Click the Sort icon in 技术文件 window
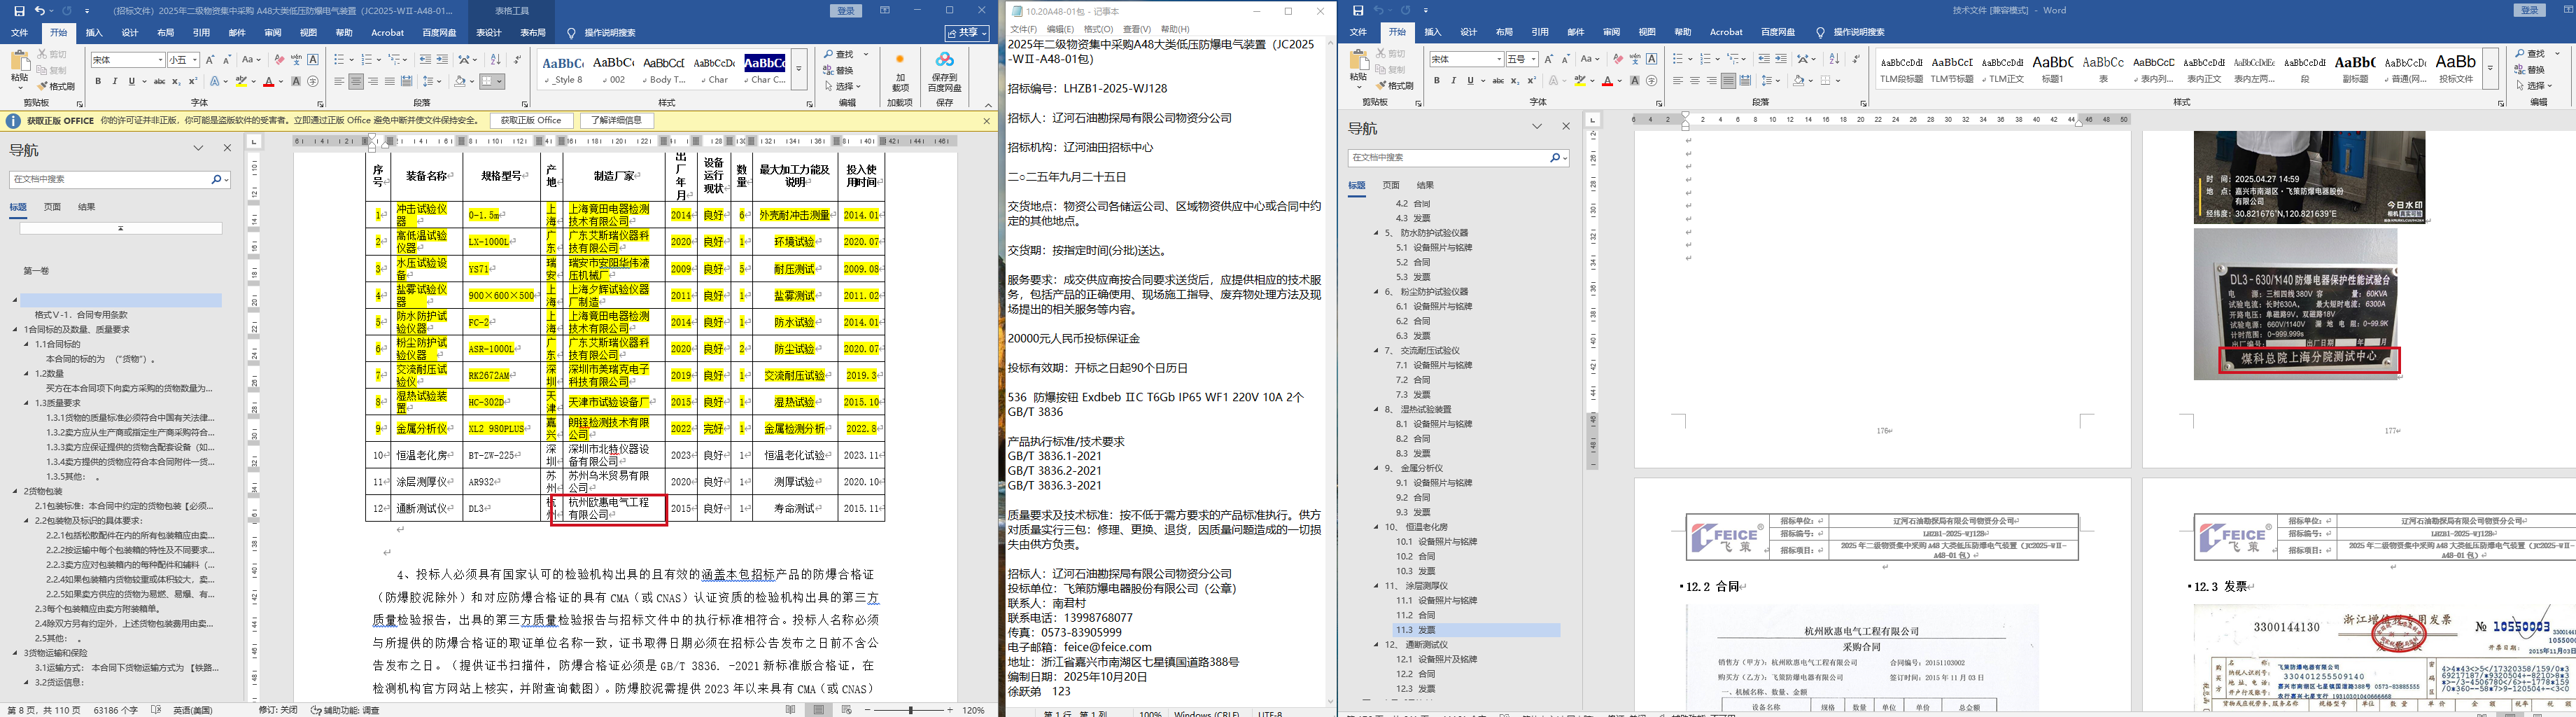Screen dimensions: 2576x717 (1834, 60)
